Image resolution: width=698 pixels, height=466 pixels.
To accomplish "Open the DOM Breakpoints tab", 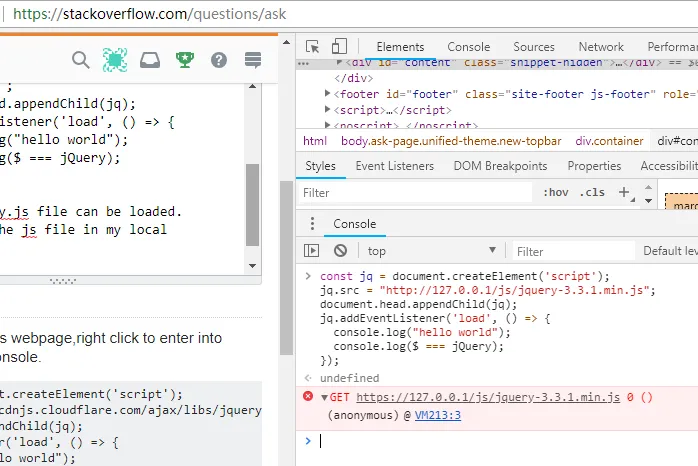I will click(x=500, y=166).
